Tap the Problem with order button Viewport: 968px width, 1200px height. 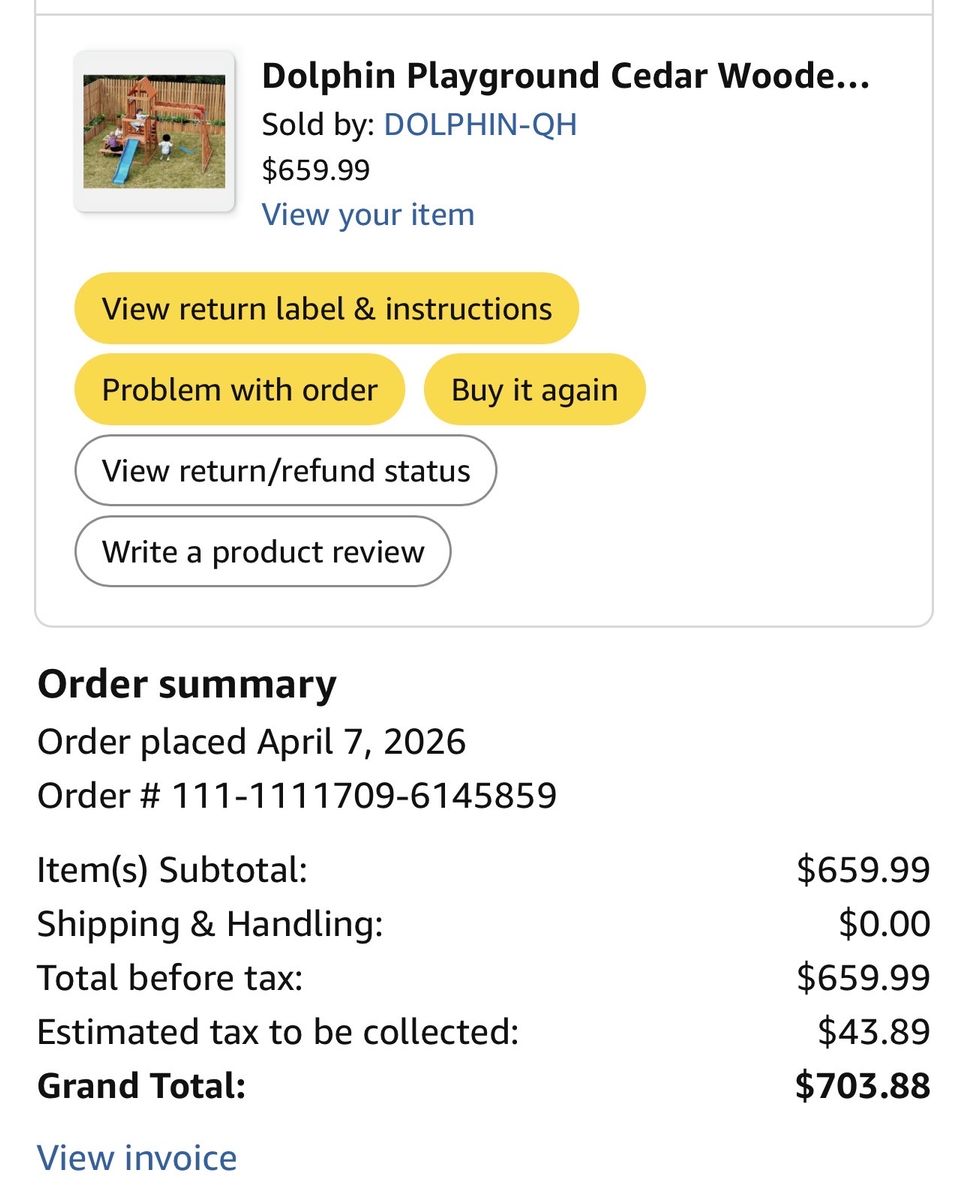[240, 389]
